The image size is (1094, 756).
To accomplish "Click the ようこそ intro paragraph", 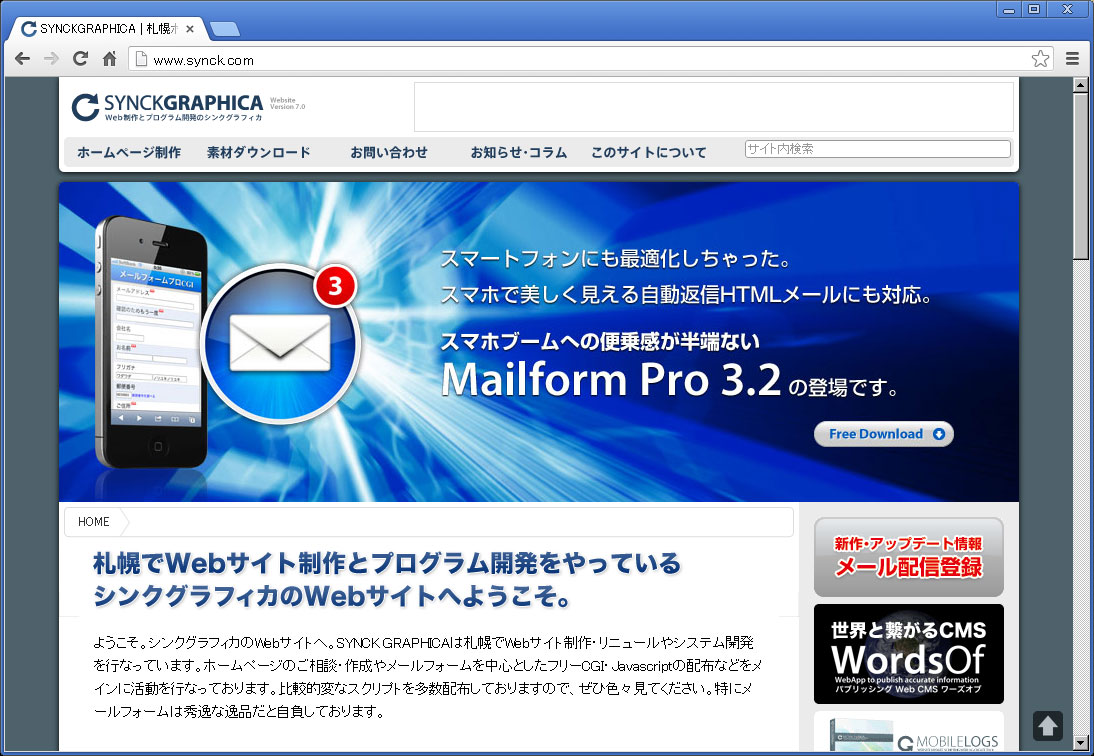I will click(427, 676).
